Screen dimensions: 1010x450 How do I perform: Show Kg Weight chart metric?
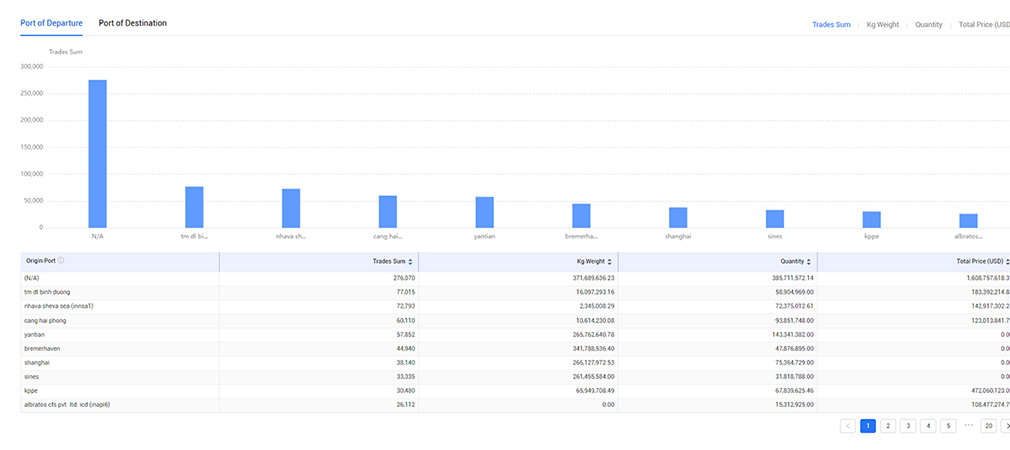coord(882,24)
